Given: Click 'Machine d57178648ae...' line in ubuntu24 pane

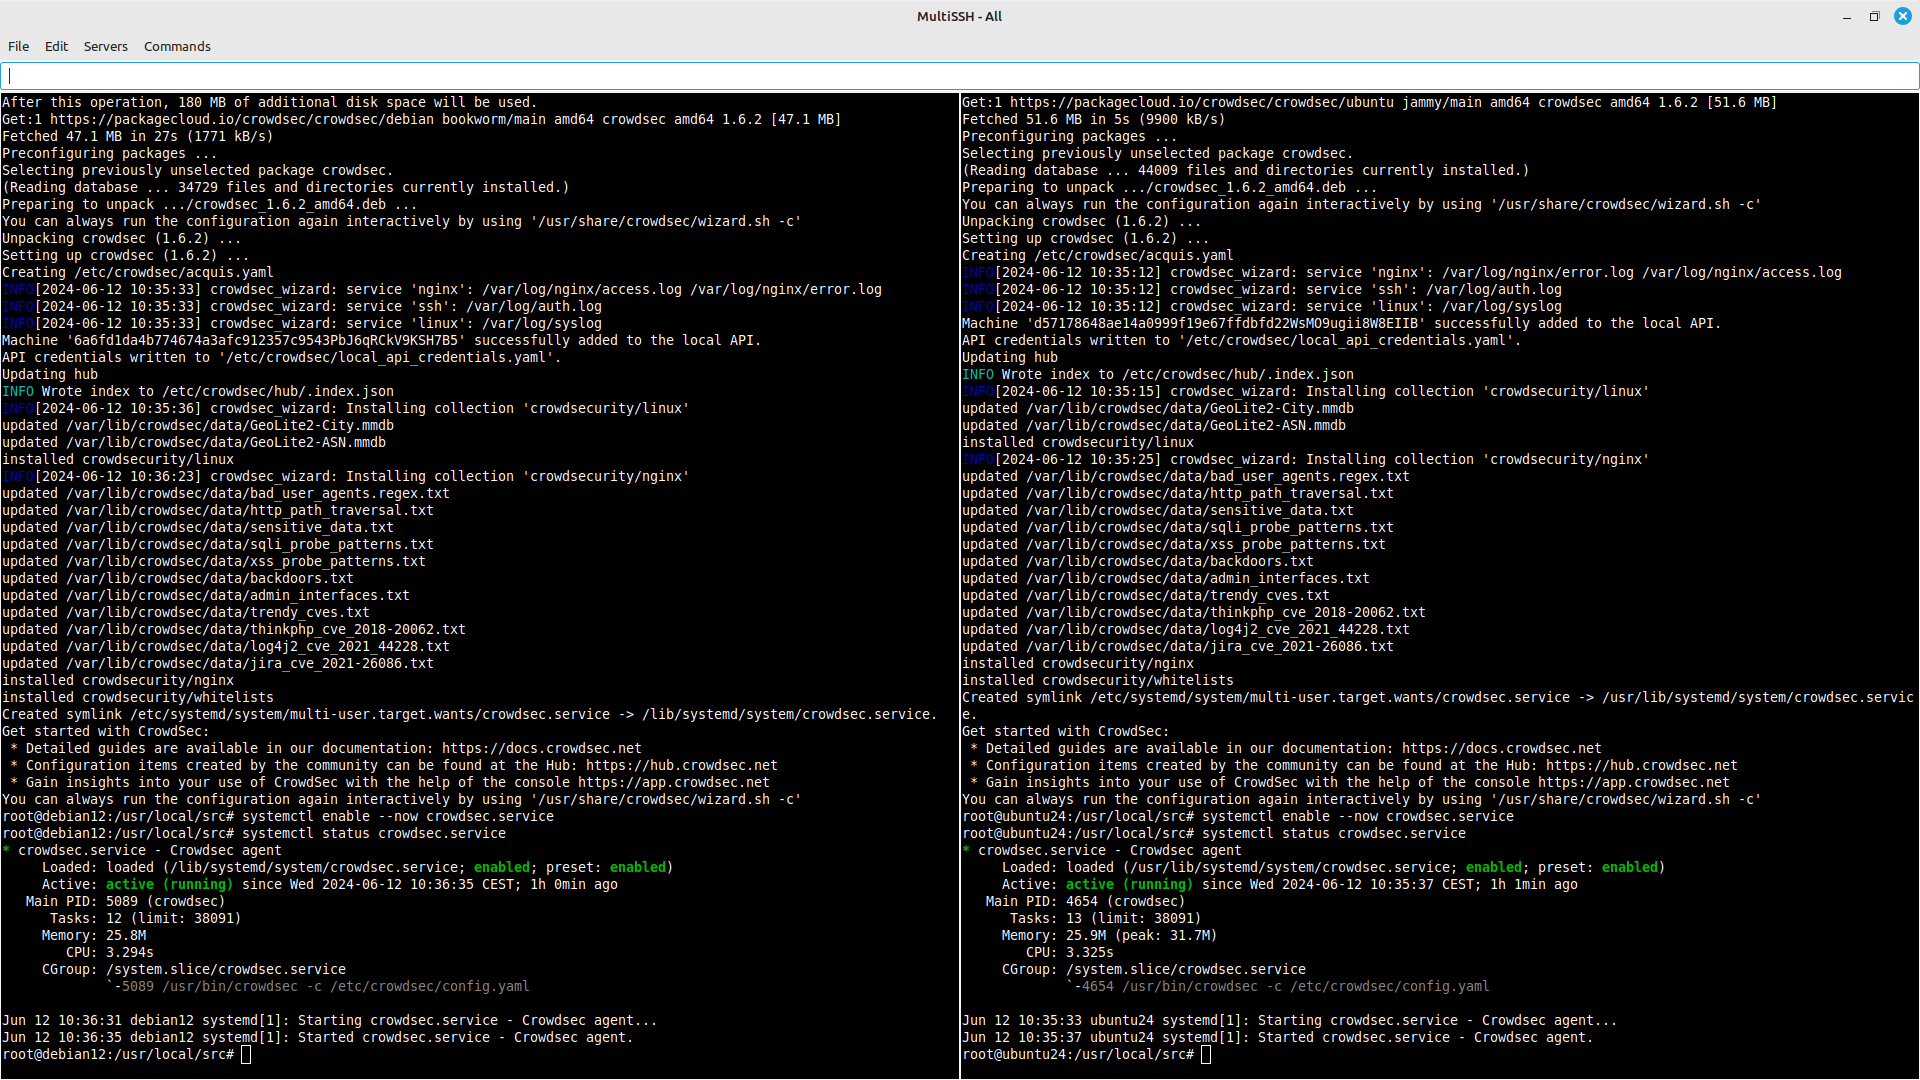Looking at the screenshot, I should (x=1342, y=323).
